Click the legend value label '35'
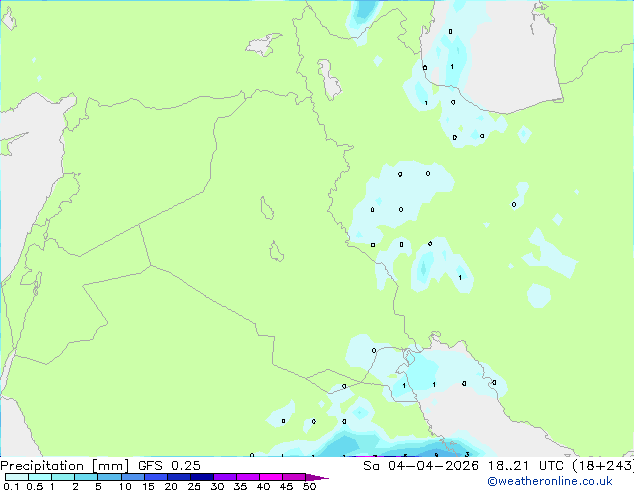Screen dimensions: 634x490 (240, 486)
